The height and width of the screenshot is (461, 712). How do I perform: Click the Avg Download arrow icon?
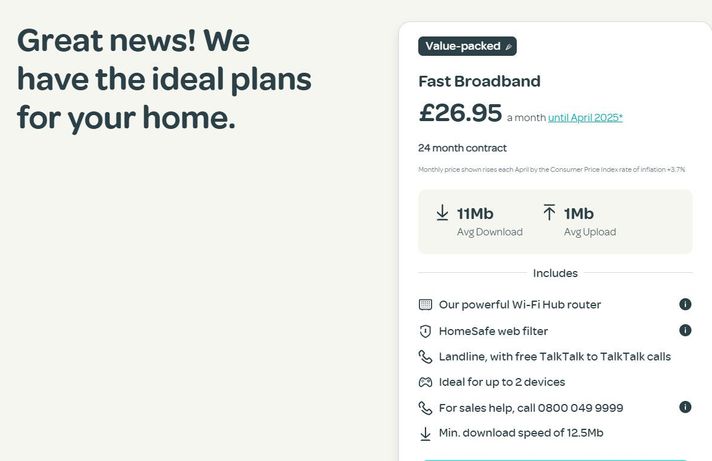click(x=442, y=213)
